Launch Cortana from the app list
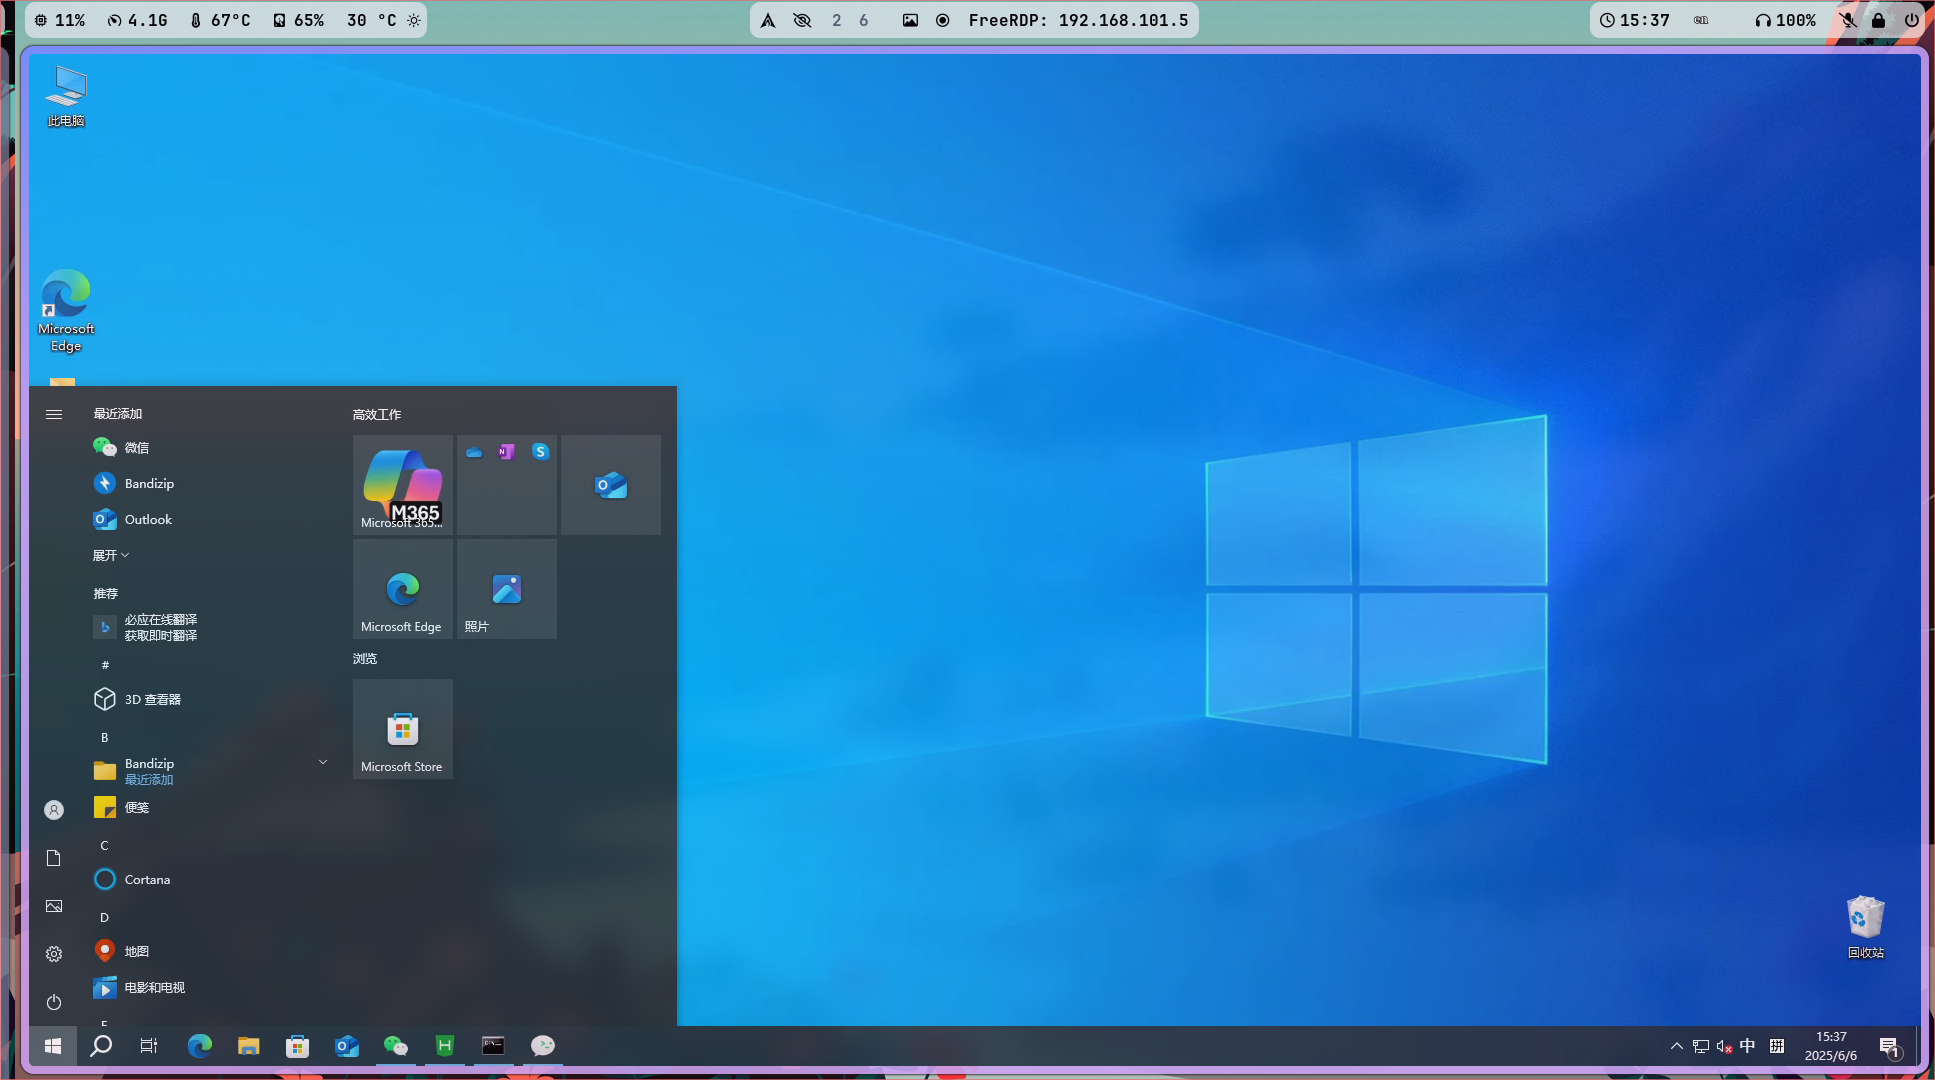This screenshot has height=1080, width=1935. [209, 879]
